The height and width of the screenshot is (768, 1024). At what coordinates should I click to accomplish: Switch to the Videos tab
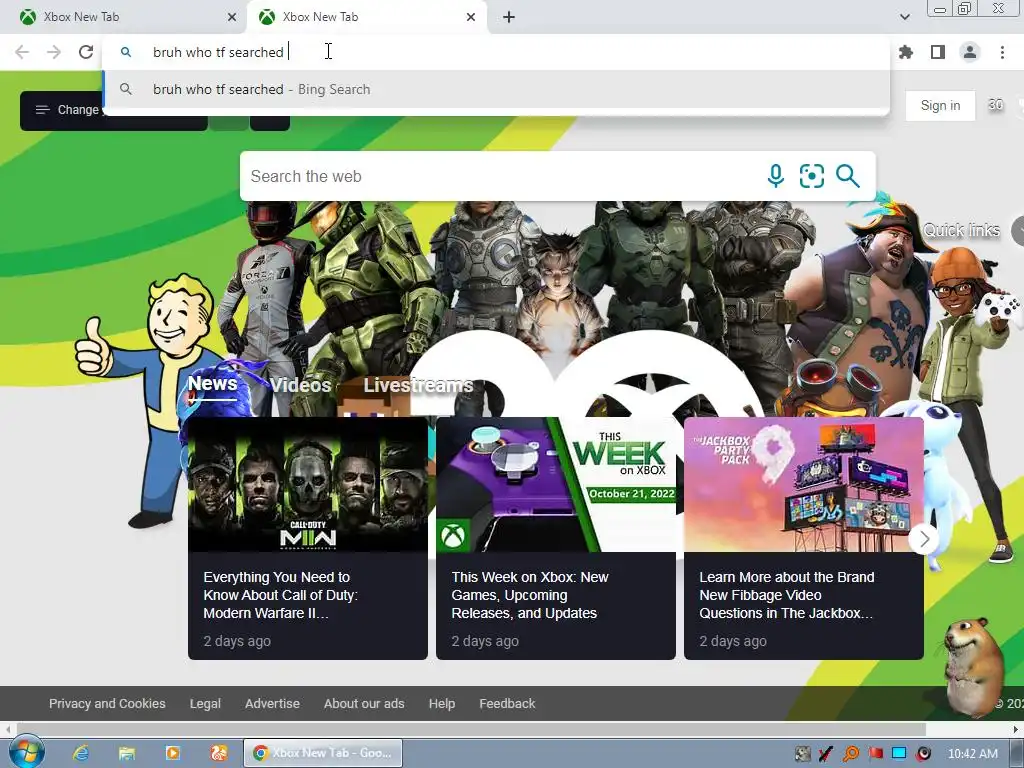tap(301, 385)
